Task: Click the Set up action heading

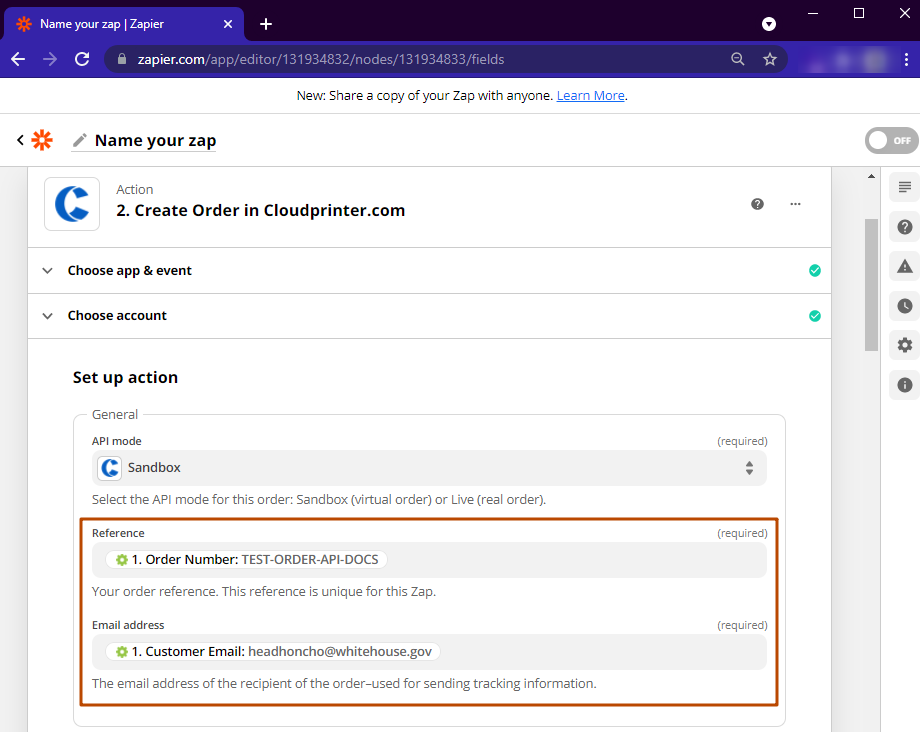Action: [125, 378]
